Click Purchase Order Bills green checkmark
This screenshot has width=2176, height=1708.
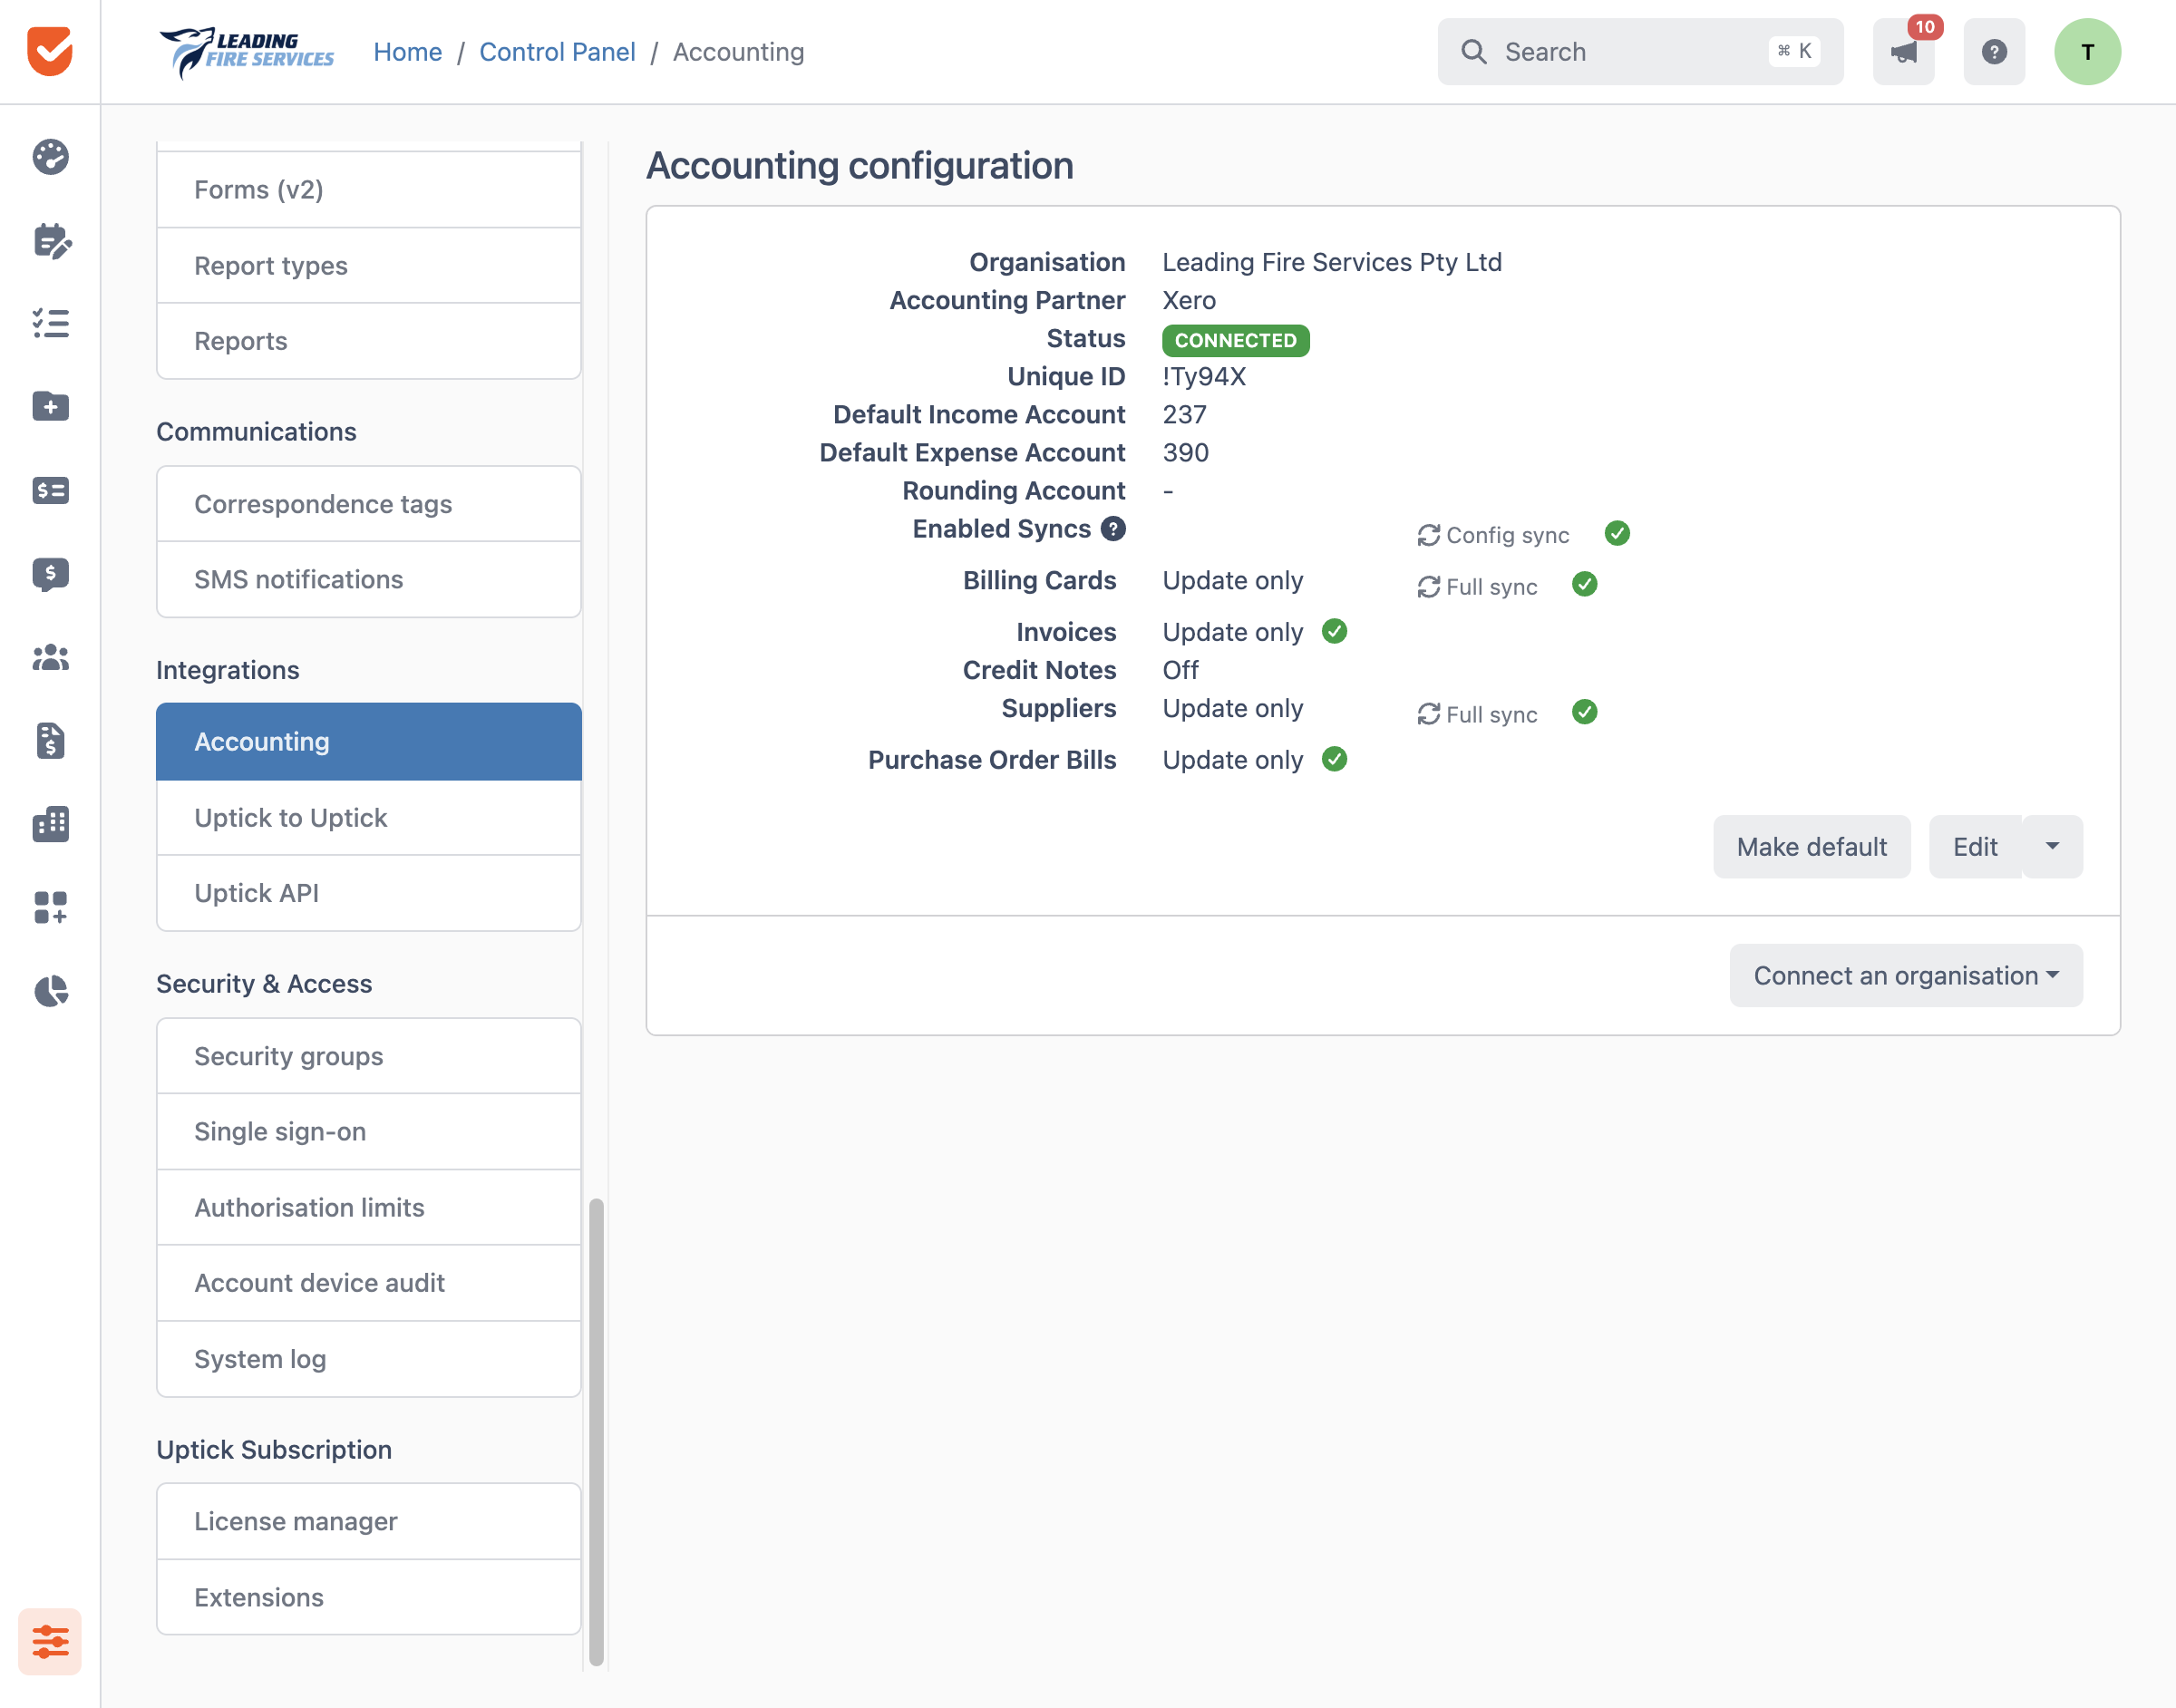[1334, 759]
